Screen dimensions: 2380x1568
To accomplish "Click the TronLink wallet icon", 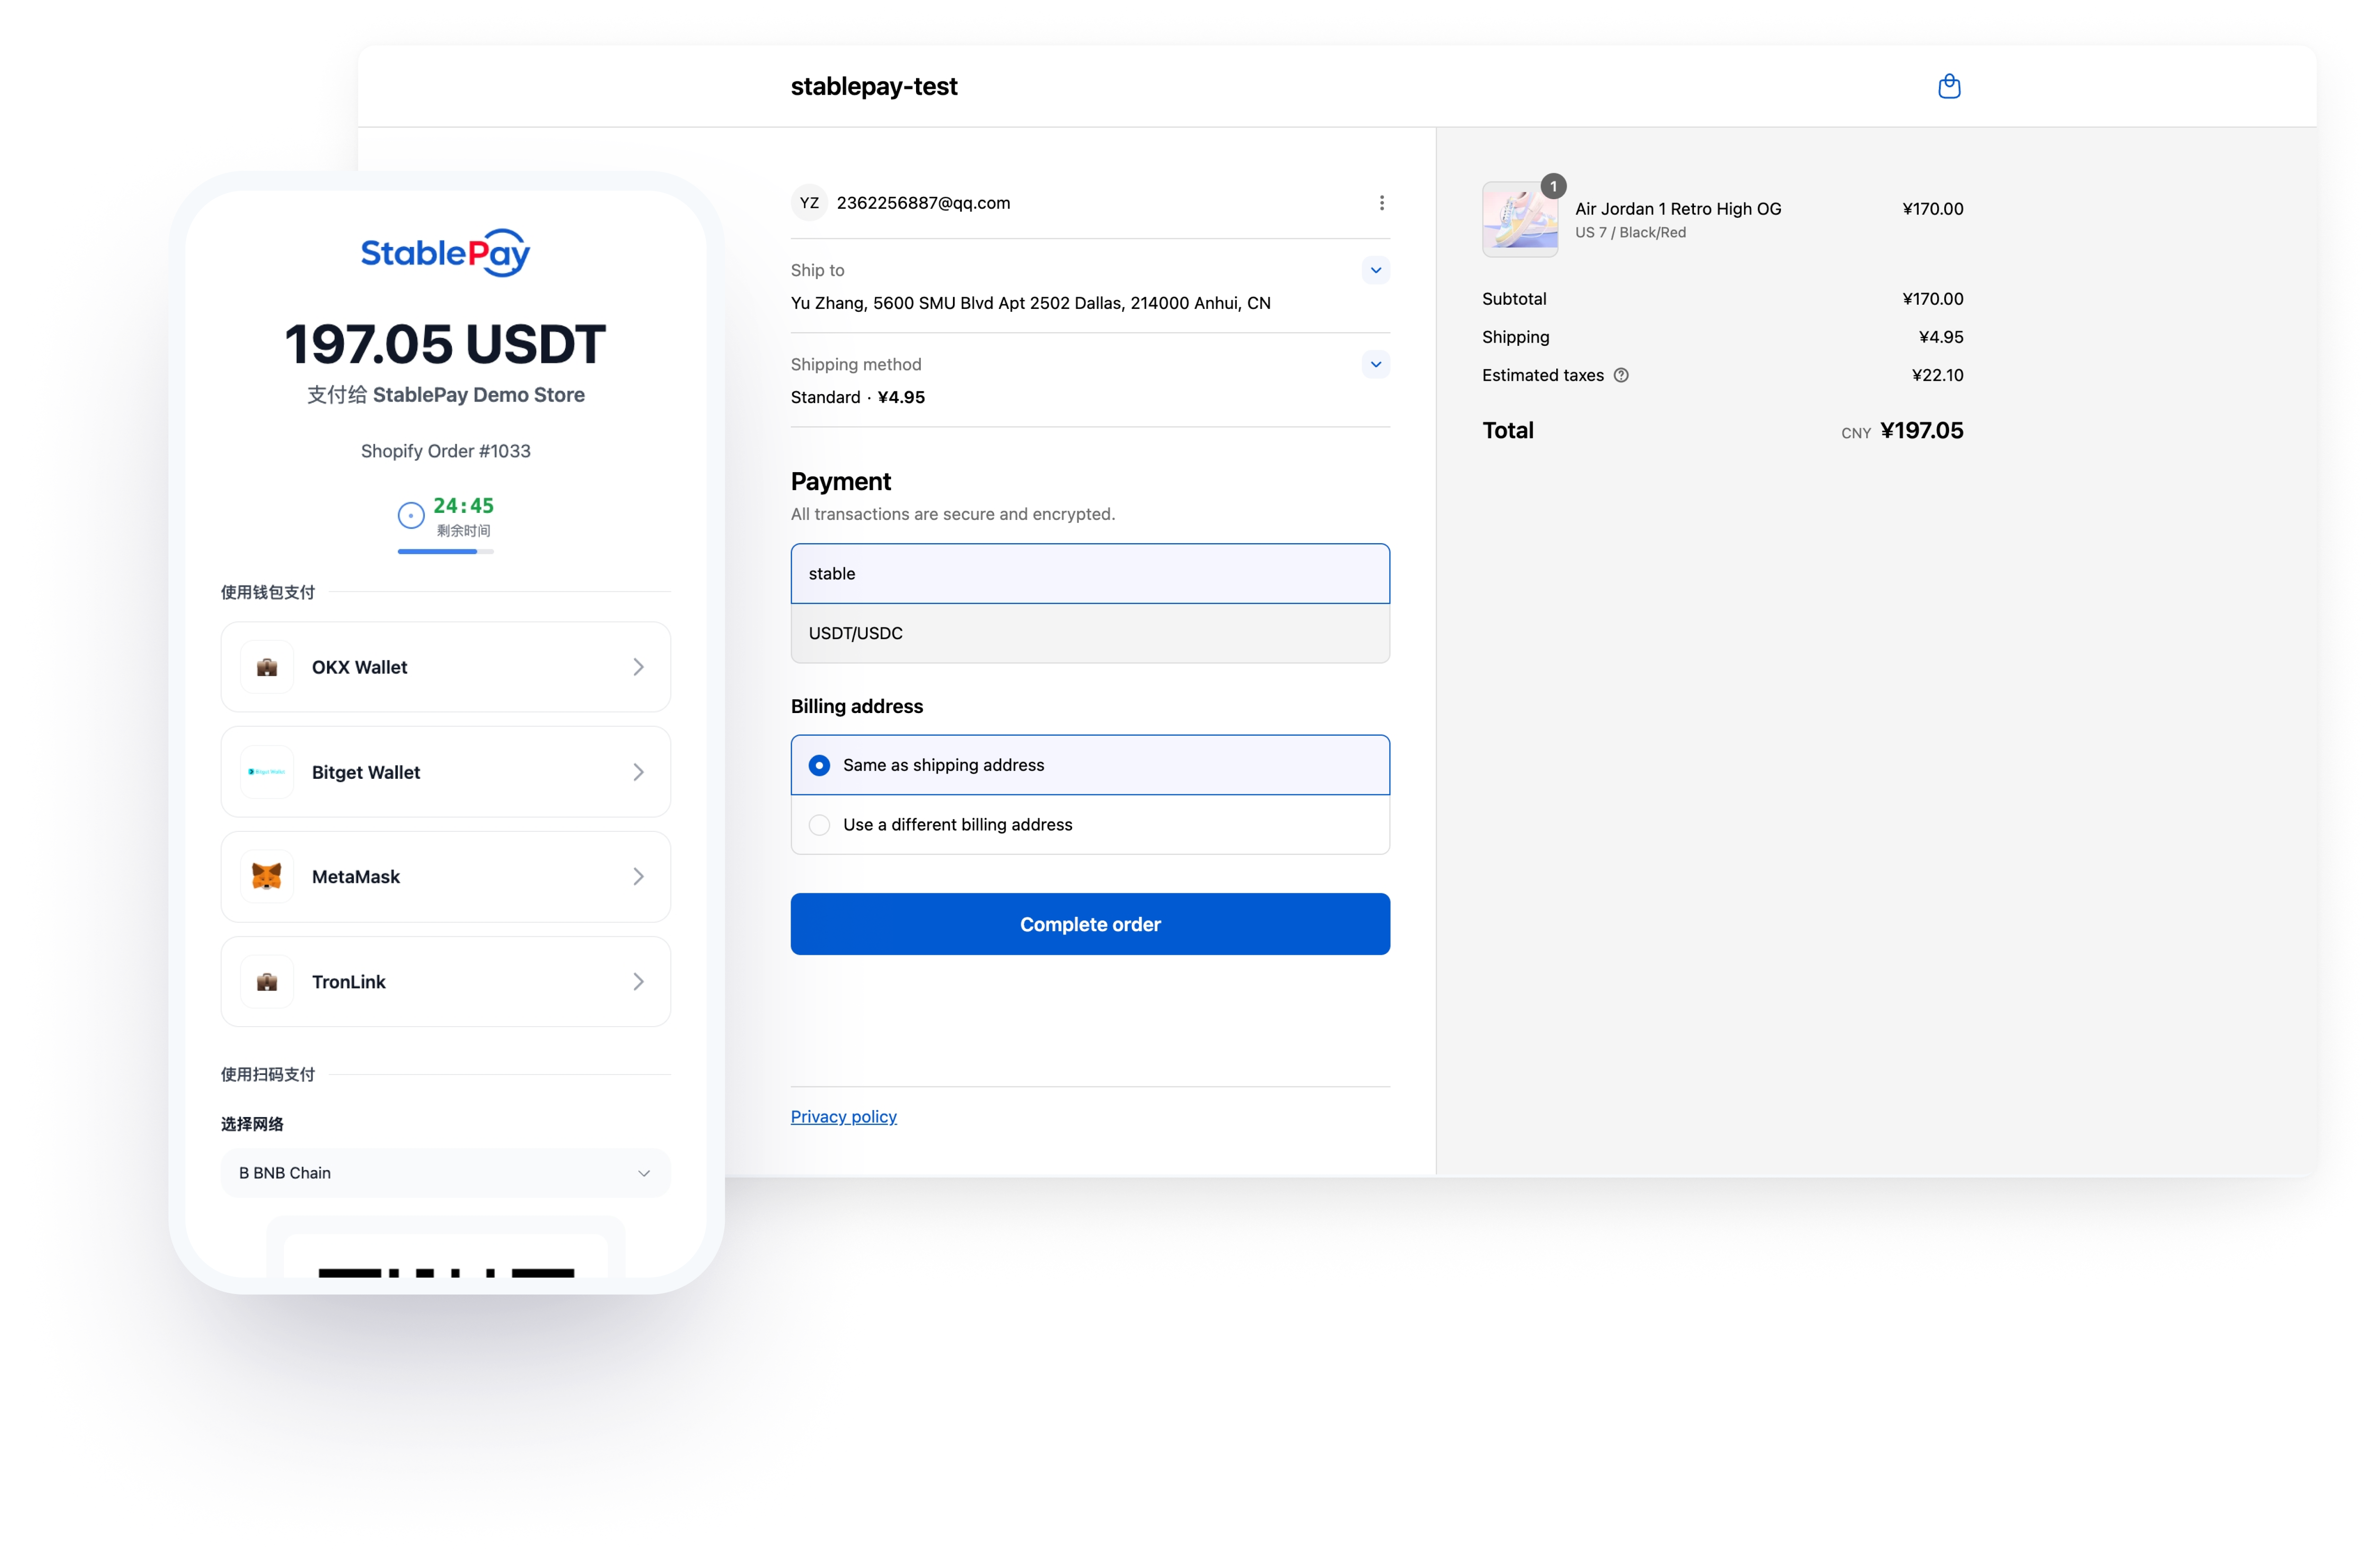I will [x=267, y=982].
